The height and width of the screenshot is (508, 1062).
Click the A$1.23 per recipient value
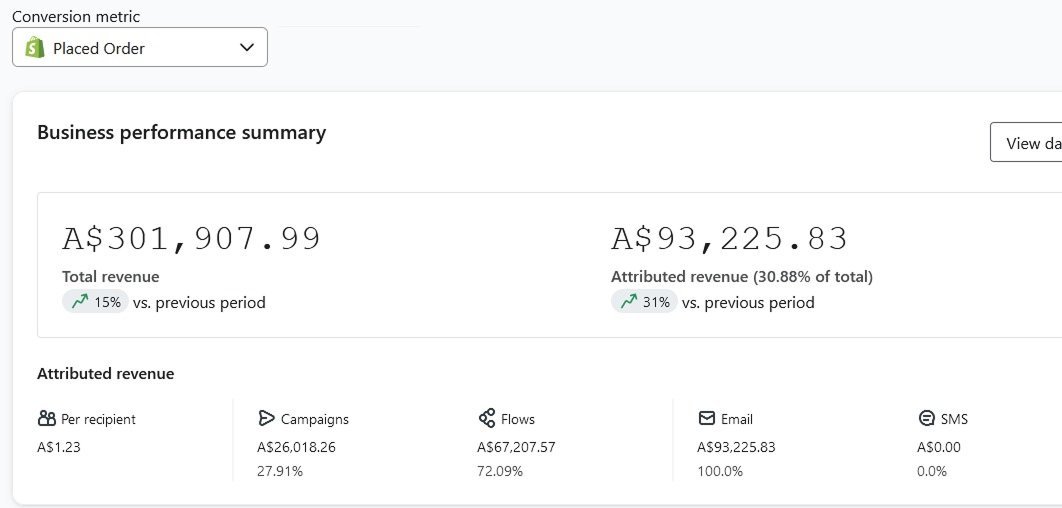tap(59, 447)
